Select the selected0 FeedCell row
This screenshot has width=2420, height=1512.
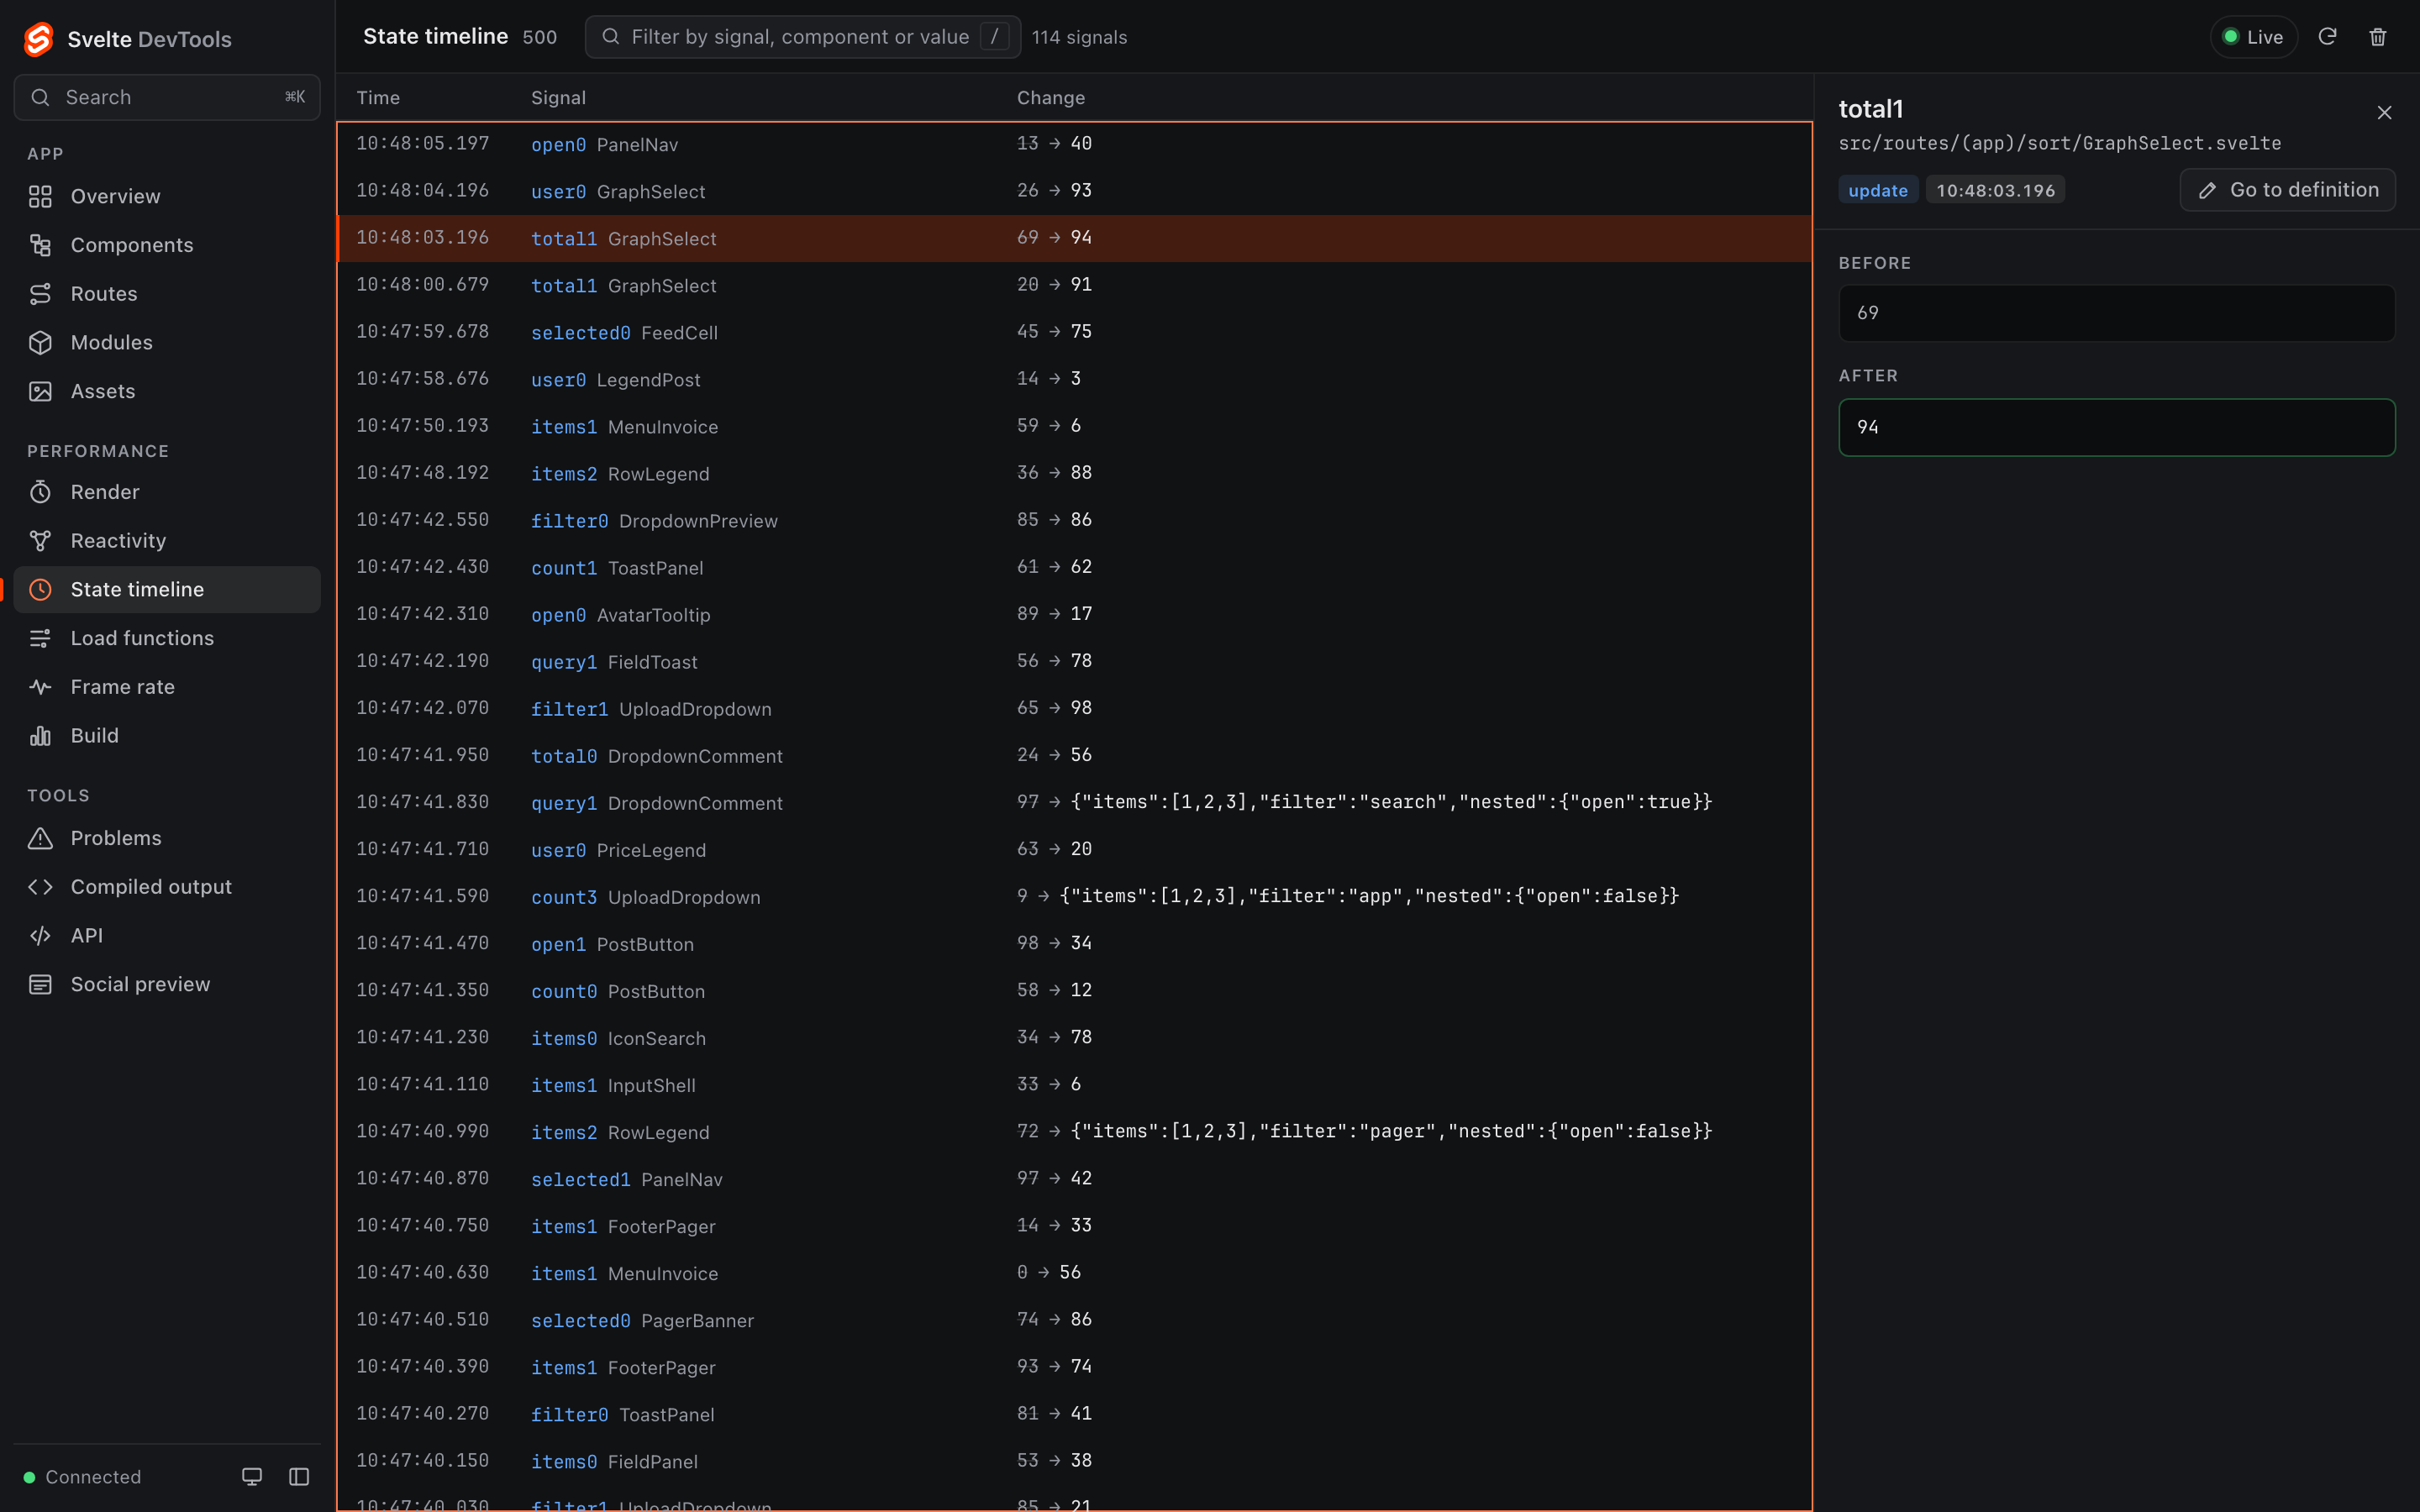tap(1074, 332)
